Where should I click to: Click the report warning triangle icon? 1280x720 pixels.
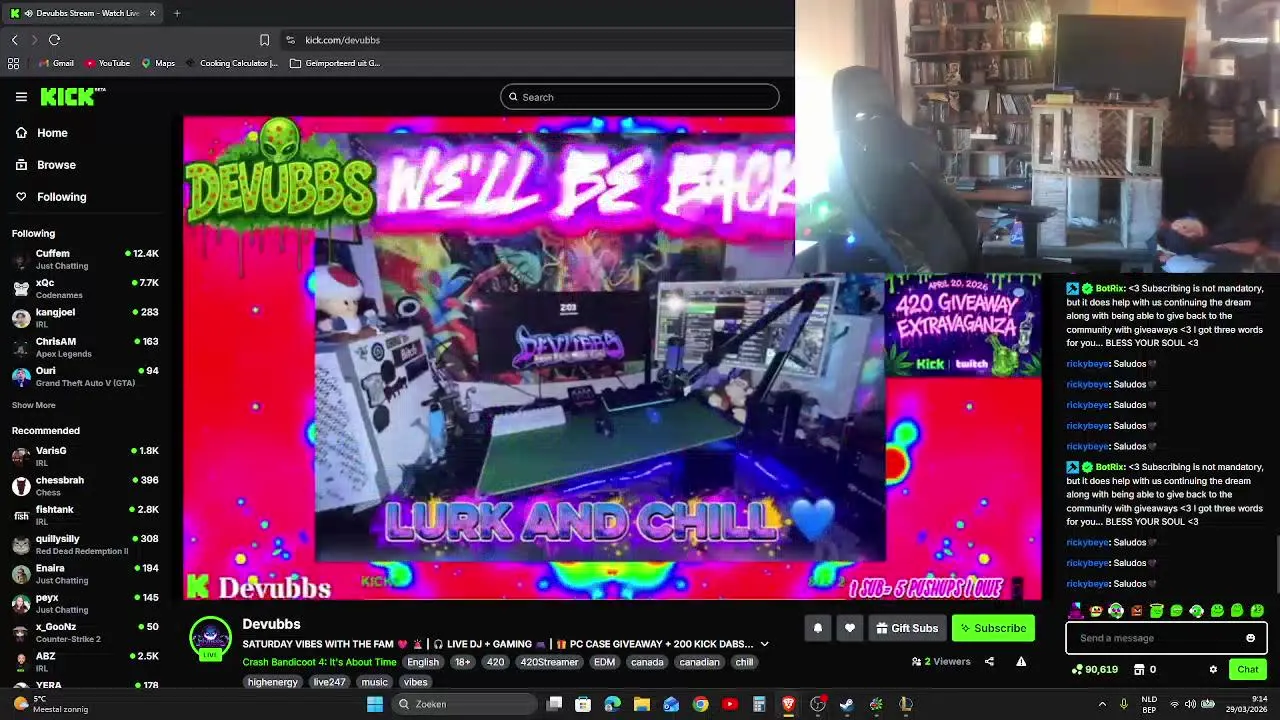(x=1021, y=661)
